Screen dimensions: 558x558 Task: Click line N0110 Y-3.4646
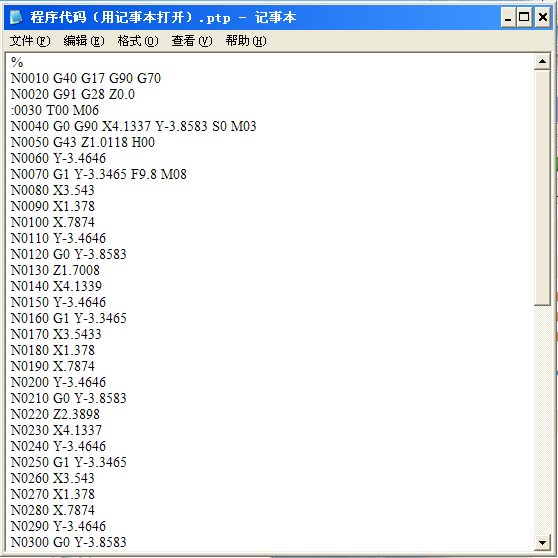coord(58,238)
